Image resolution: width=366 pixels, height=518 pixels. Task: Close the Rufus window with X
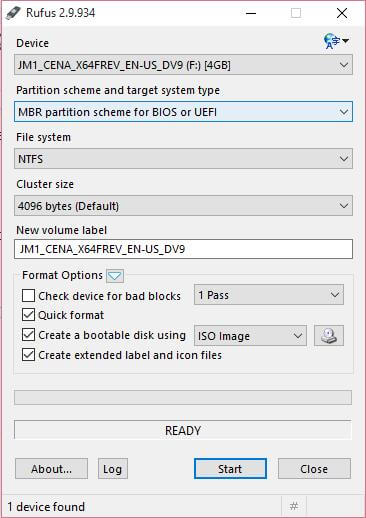[x=342, y=13]
